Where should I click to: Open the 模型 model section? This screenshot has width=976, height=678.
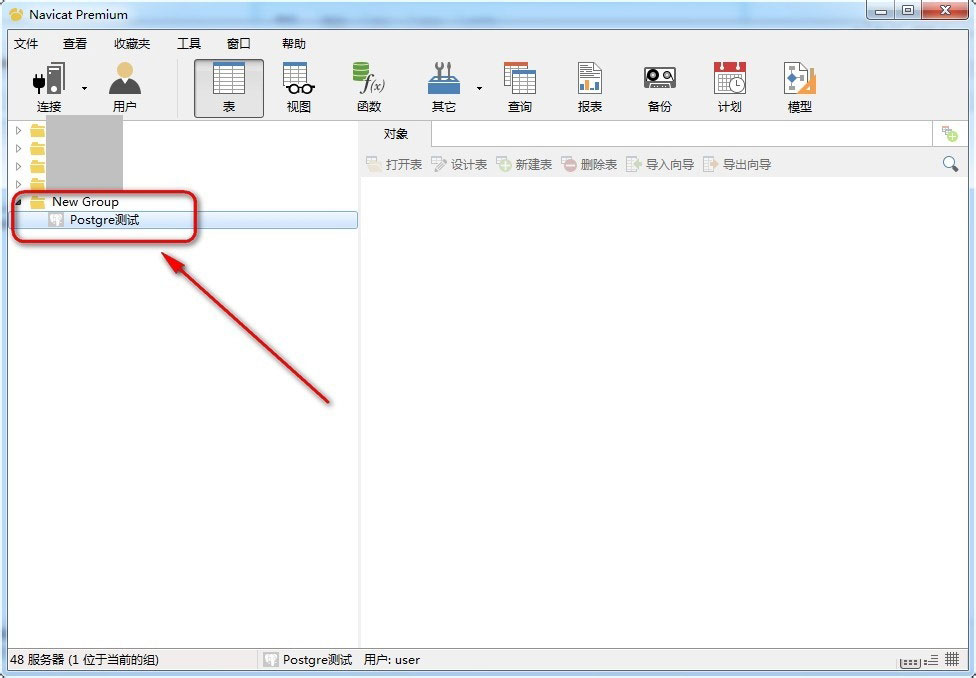point(800,88)
